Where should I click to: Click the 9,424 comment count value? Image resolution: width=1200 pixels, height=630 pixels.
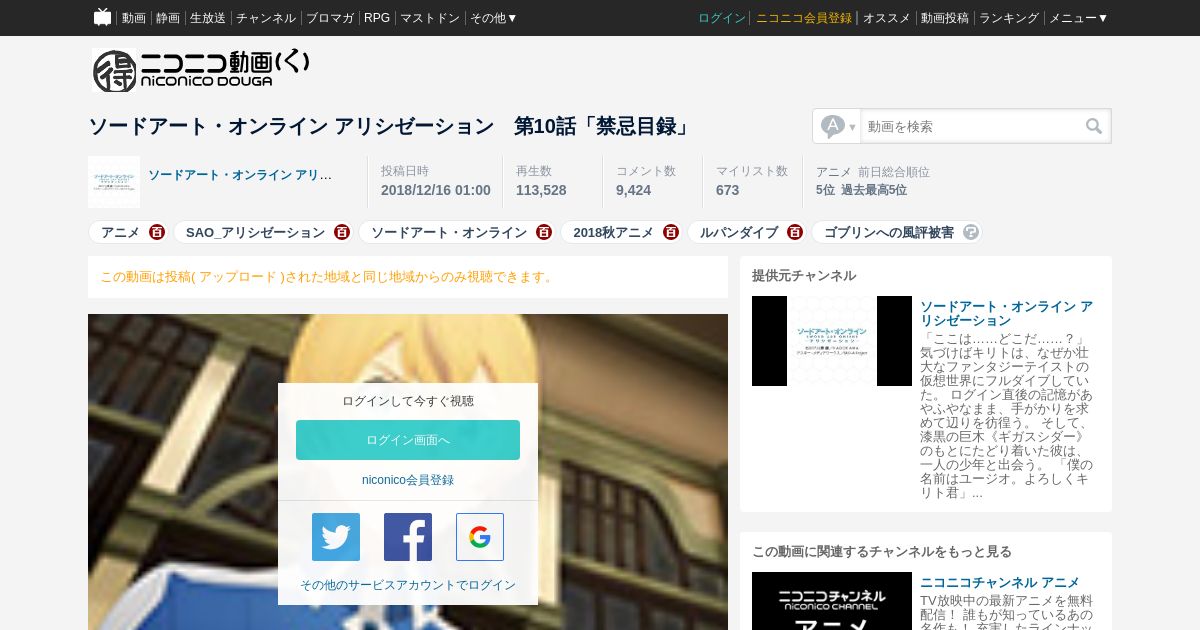pyautogui.click(x=633, y=190)
